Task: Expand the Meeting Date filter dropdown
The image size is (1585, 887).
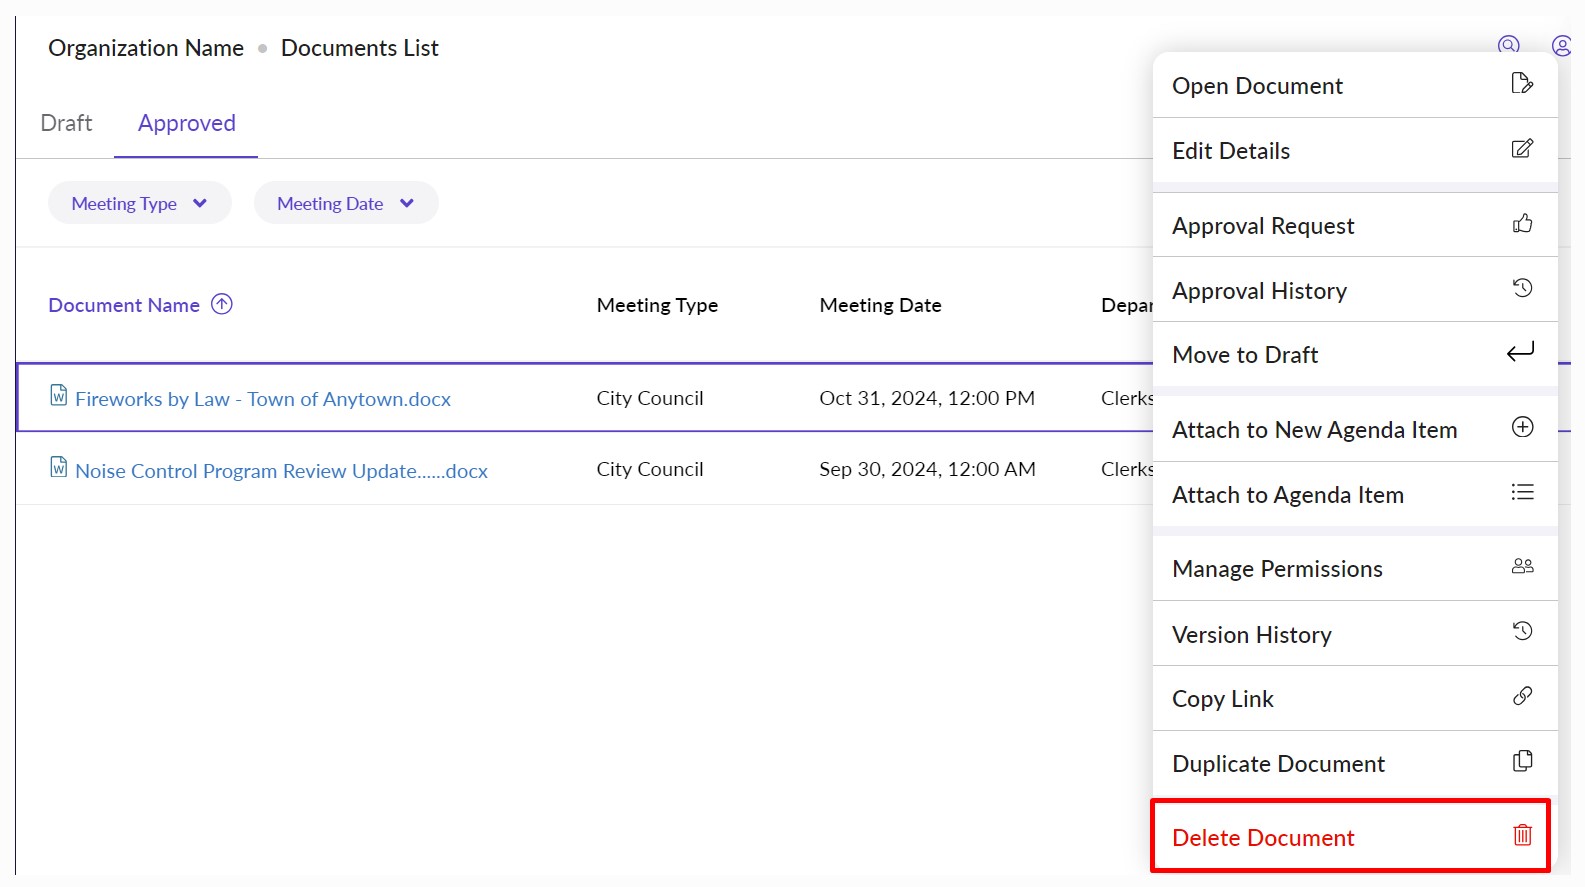Action: 345,204
